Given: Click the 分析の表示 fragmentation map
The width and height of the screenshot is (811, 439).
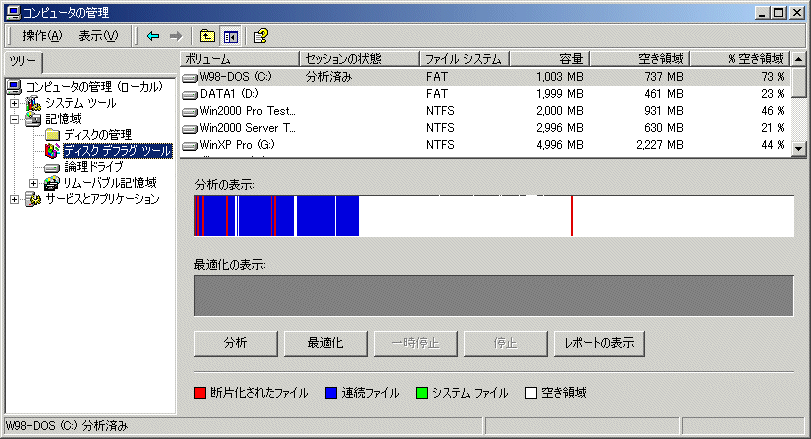Looking at the screenshot, I should tap(494, 216).
